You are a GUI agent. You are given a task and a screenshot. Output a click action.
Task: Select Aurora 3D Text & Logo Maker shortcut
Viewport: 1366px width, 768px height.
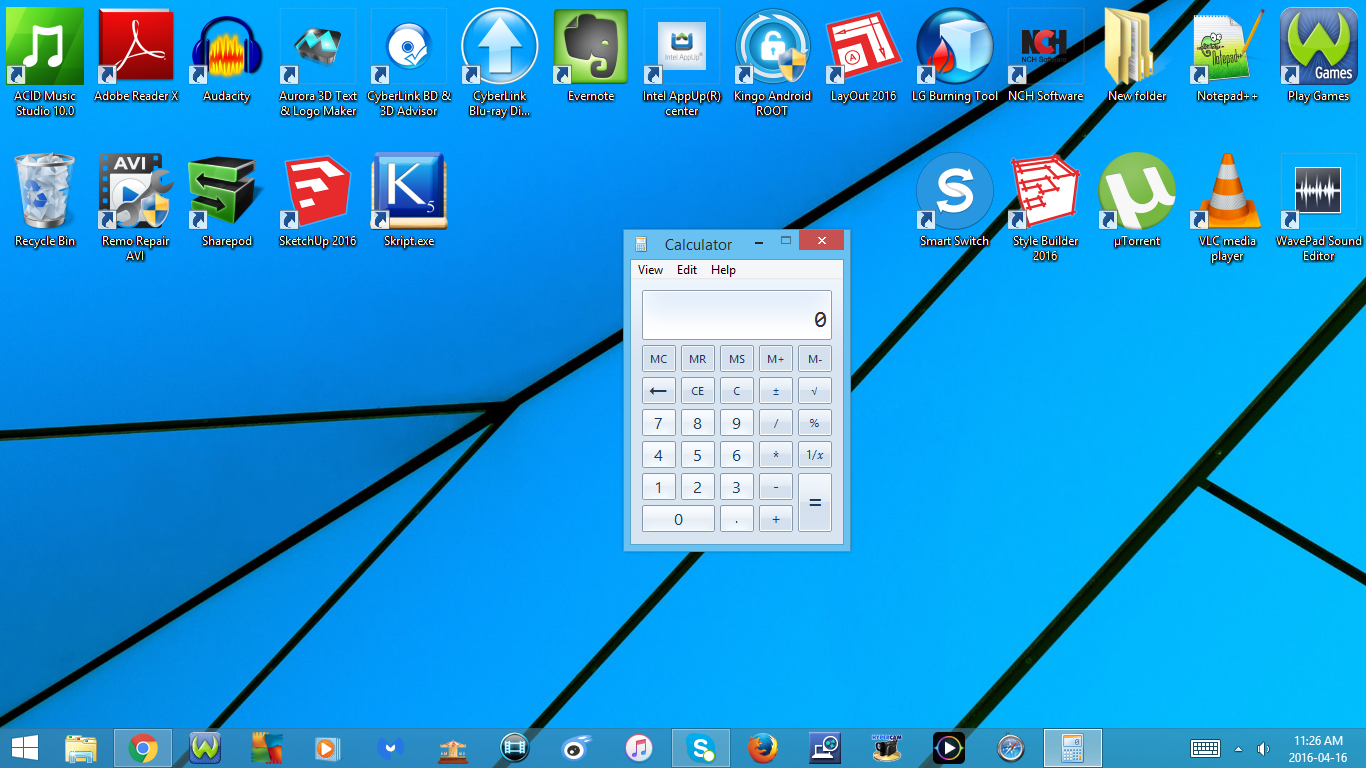tap(318, 47)
